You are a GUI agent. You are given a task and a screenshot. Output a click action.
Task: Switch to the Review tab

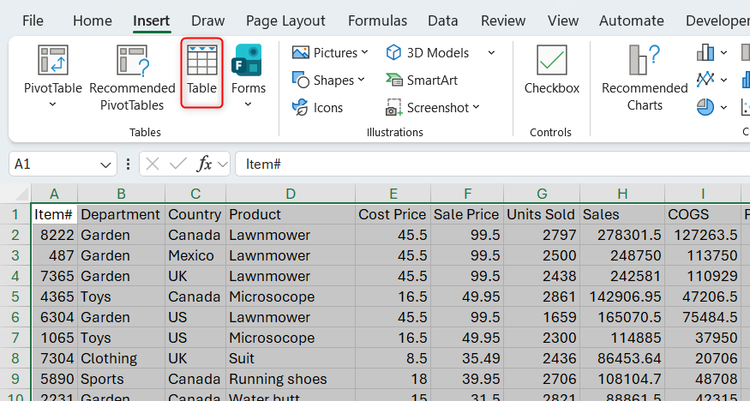point(503,21)
